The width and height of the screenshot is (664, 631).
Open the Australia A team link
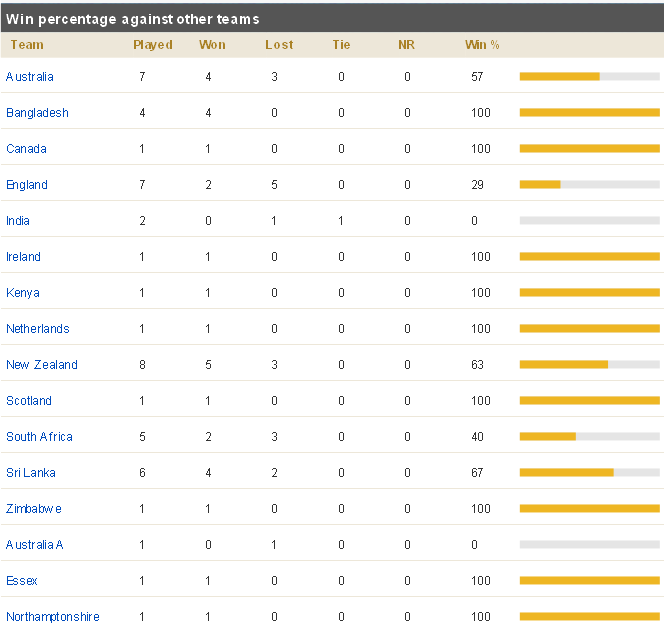click(x=35, y=545)
